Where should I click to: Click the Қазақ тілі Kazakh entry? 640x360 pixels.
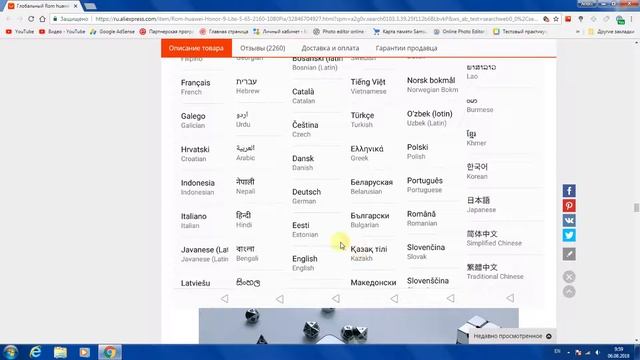(x=369, y=253)
